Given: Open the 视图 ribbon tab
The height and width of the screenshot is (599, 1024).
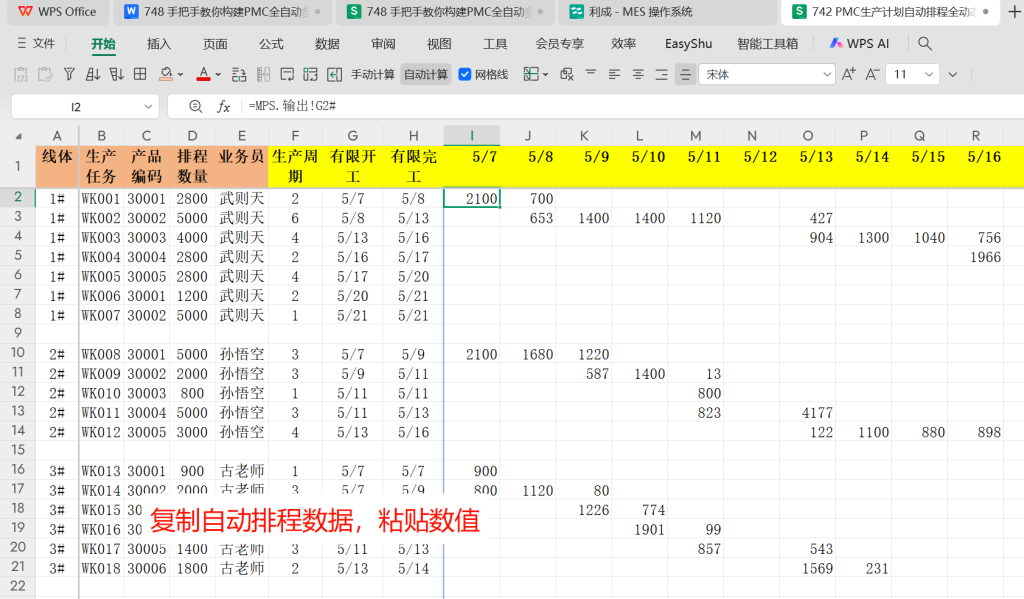Looking at the screenshot, I should pyautogui.click(x=439, y=44).
